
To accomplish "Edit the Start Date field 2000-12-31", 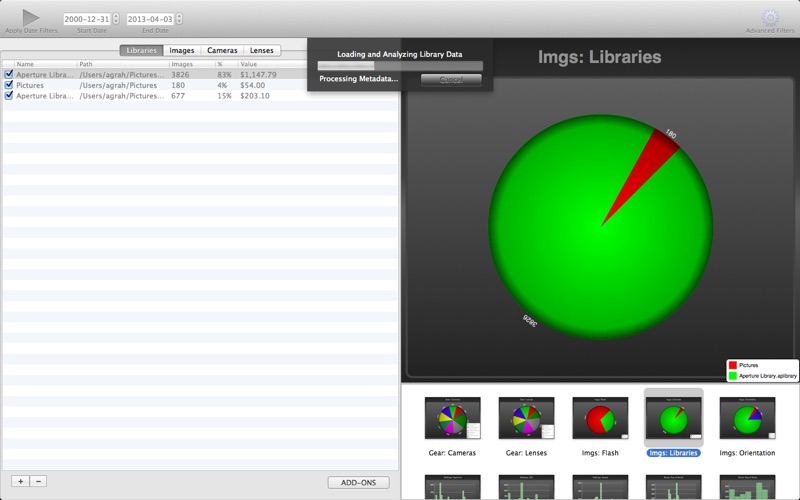I will click(87, 19).
